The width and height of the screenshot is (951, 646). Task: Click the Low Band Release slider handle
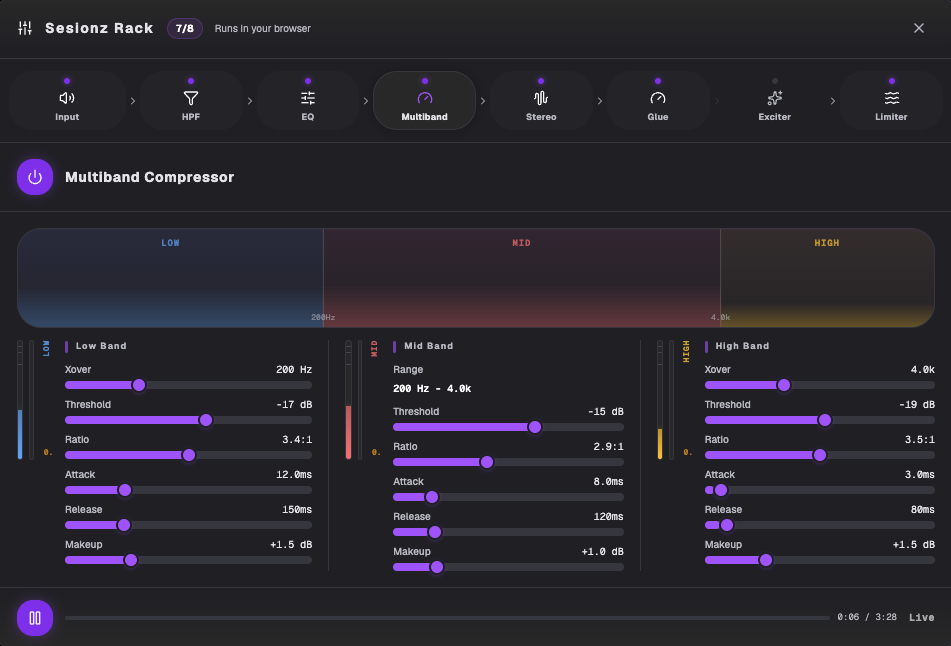point(124,525)
